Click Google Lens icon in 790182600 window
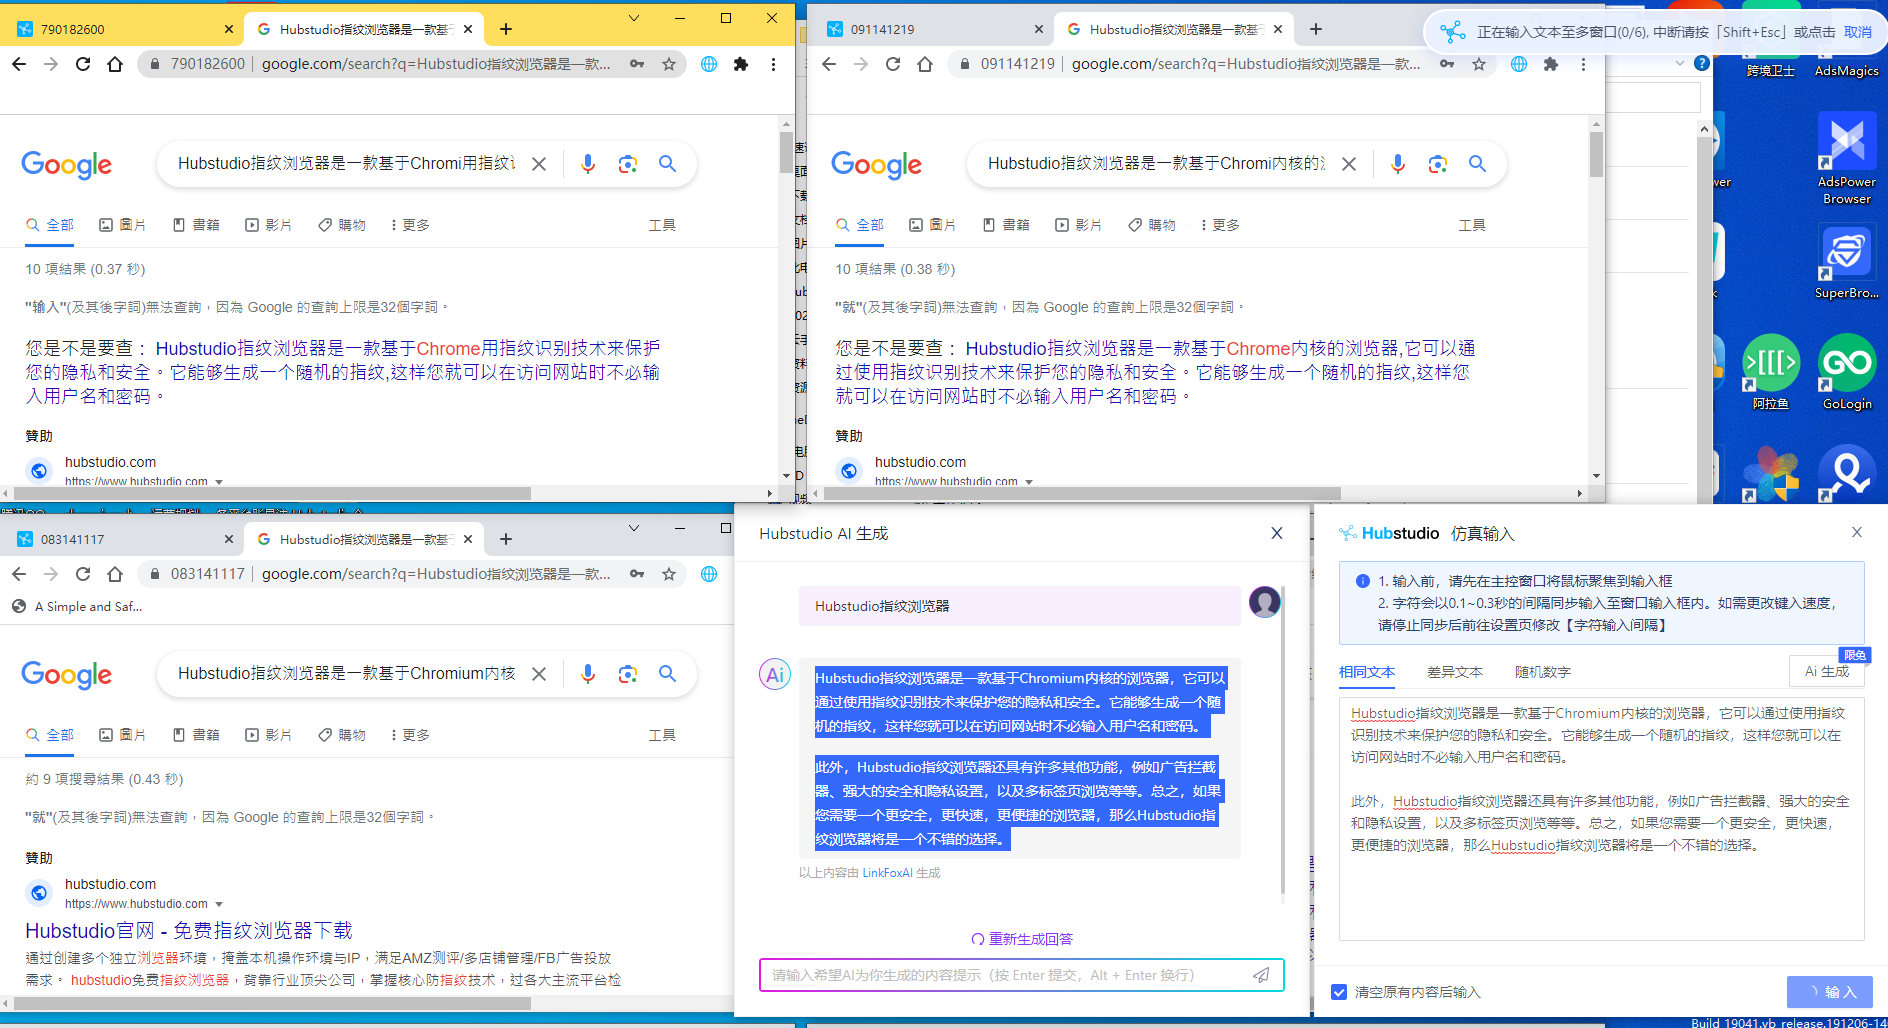This screenshot has width=1888, height=1028. click(x=628, y=164)
